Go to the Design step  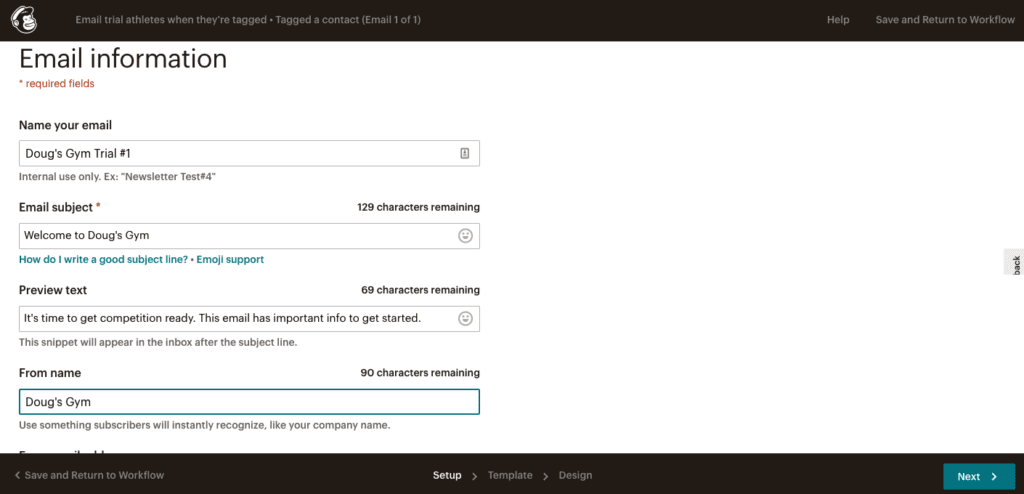575,475
